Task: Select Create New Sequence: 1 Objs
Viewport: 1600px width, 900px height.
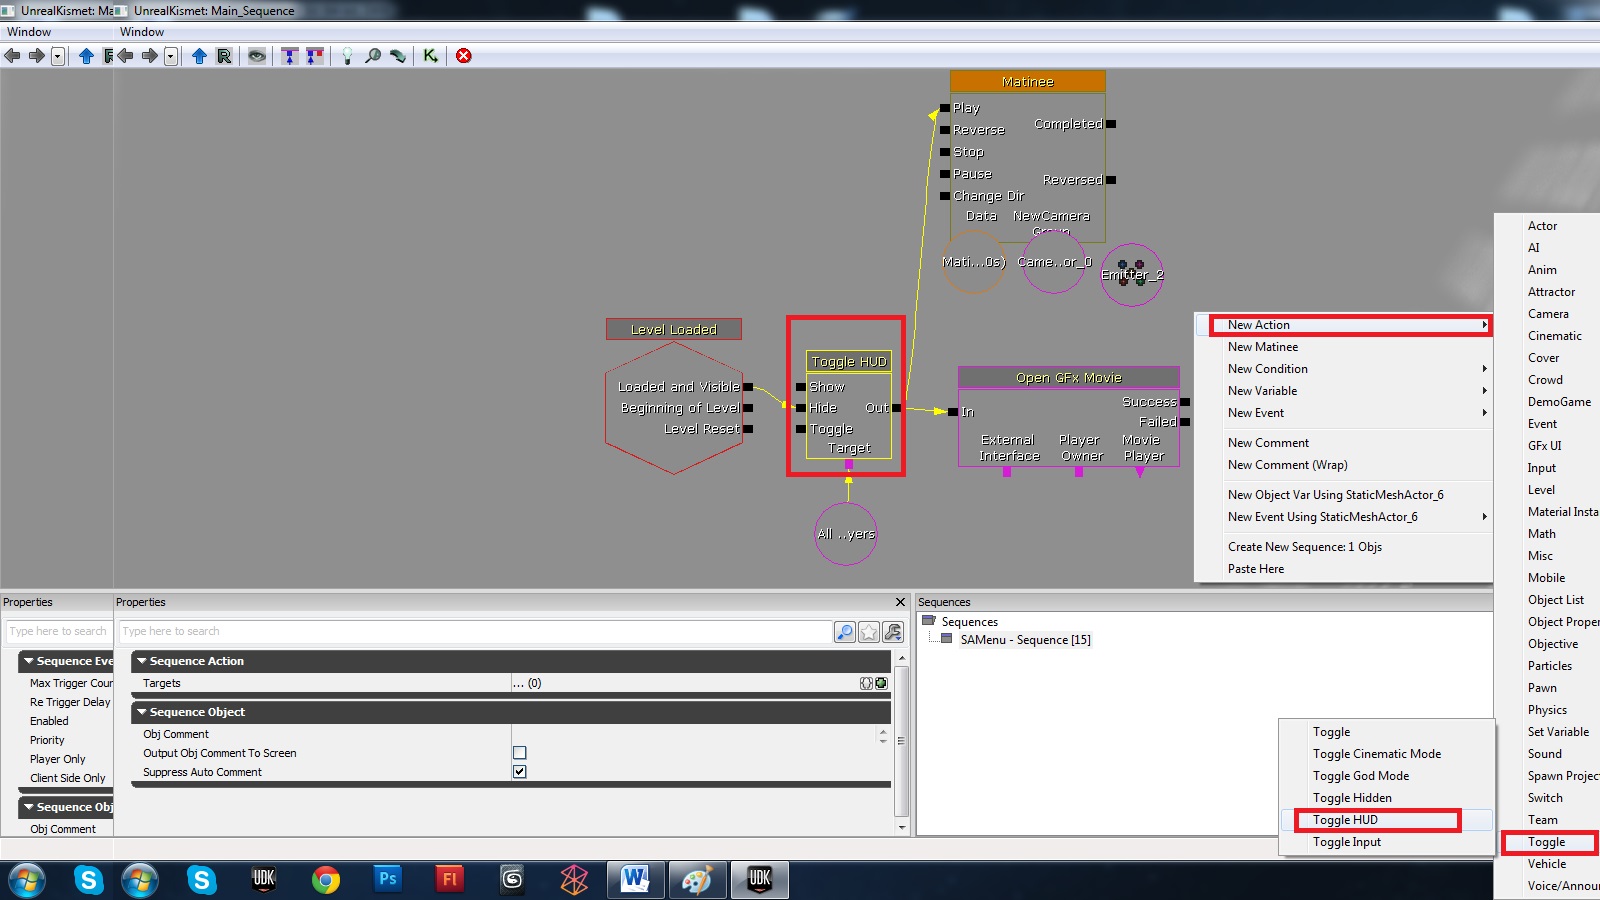Action: (x=1344, y=547)
